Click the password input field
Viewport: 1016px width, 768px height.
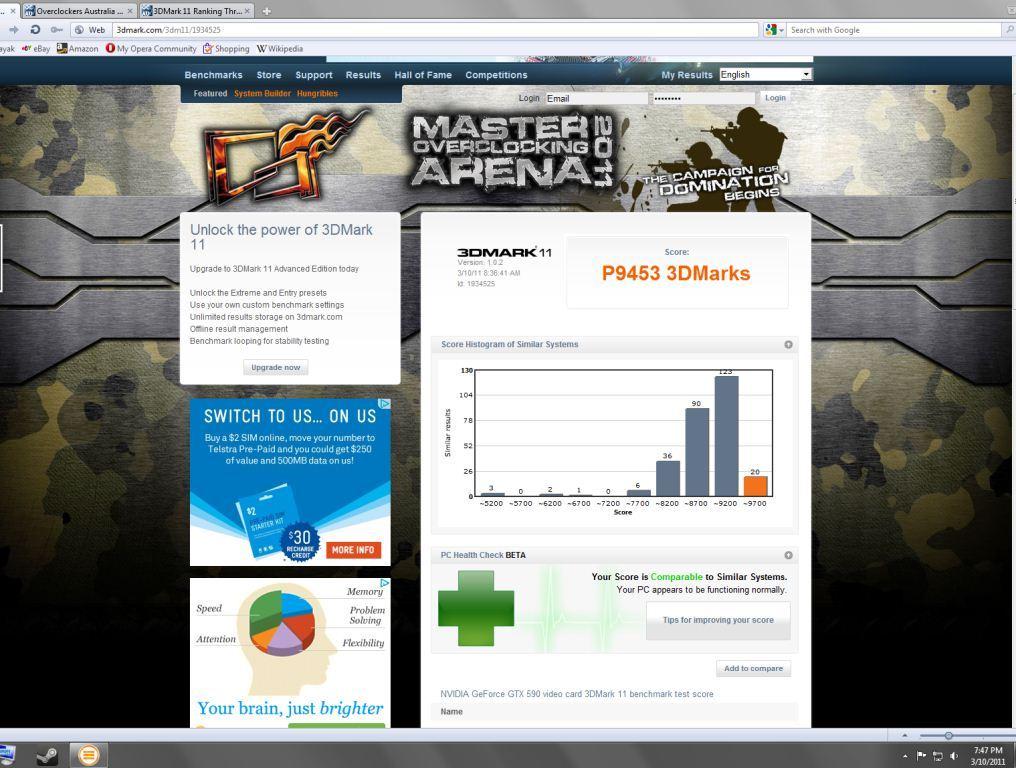(703, 99)
